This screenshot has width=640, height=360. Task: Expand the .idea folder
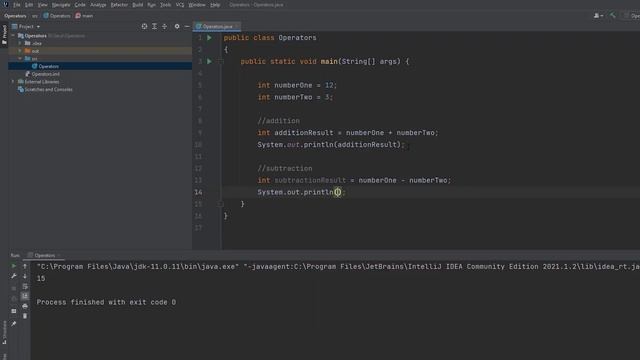pos(20,43)
